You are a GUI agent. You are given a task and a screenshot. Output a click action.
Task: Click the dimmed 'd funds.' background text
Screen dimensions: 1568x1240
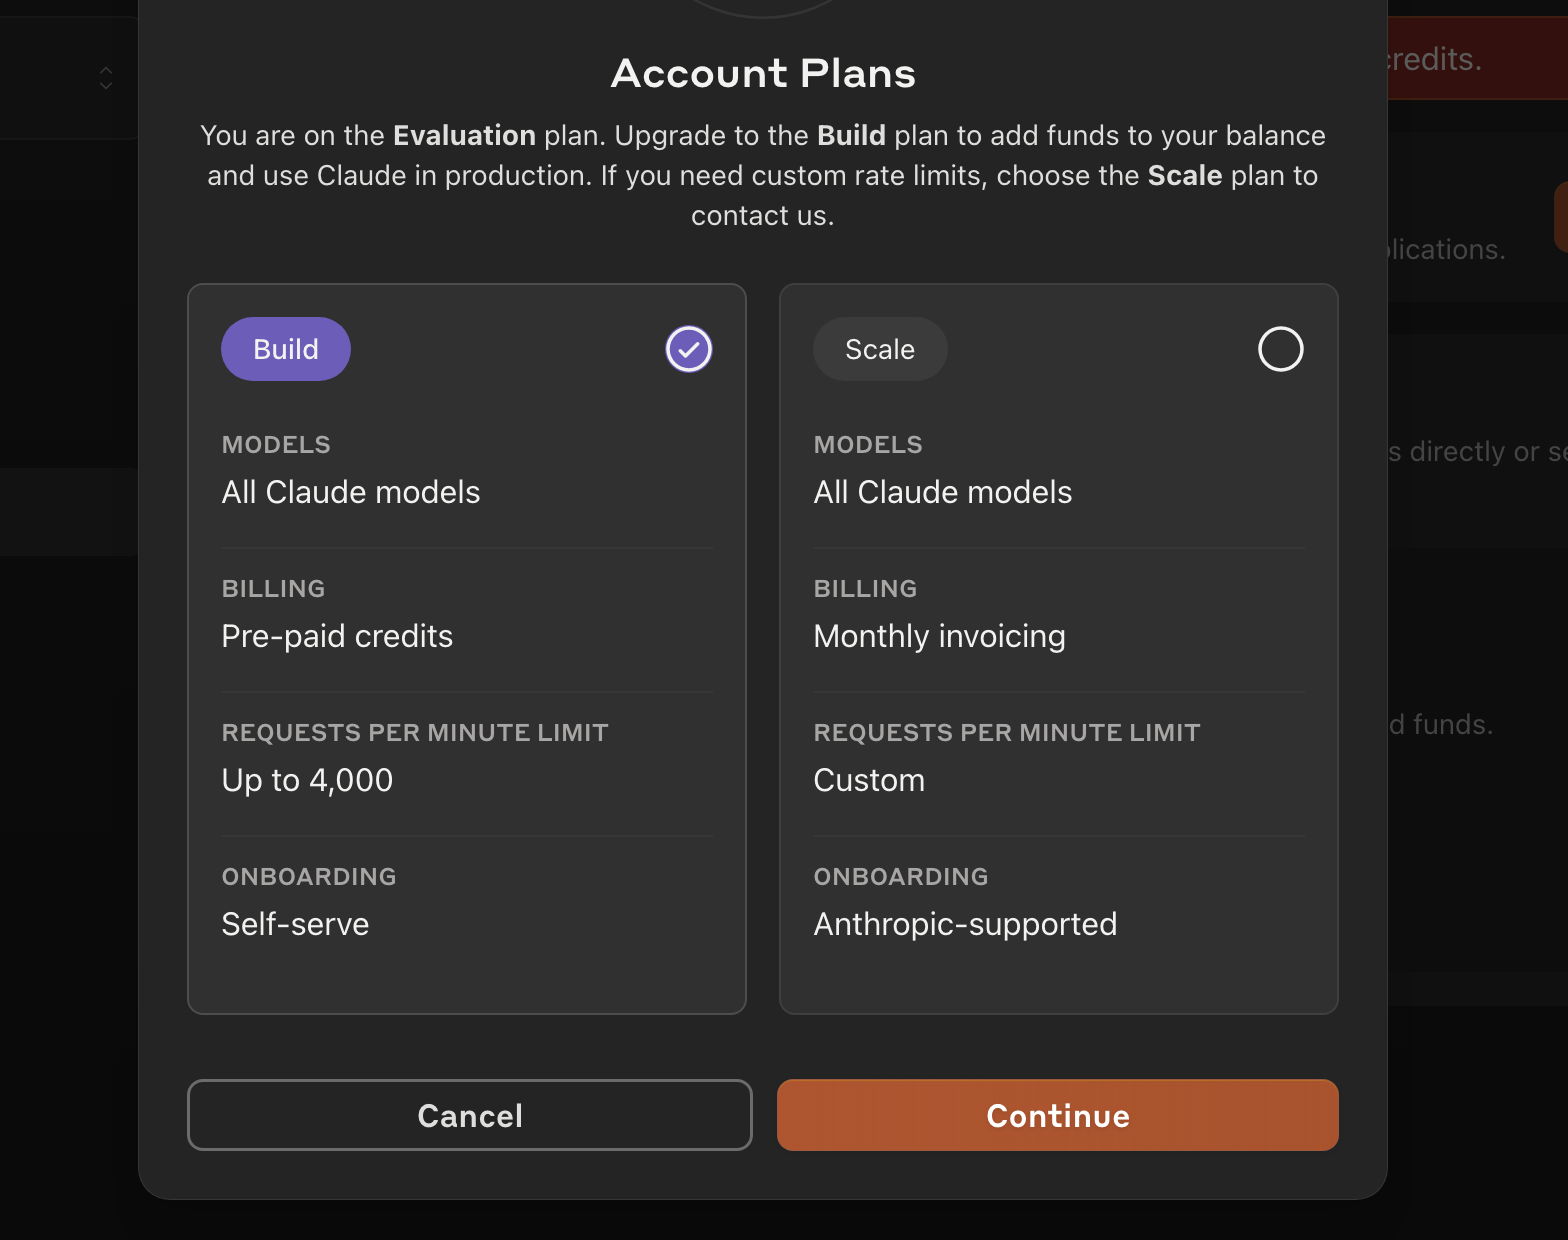[x=1441, y=724]
